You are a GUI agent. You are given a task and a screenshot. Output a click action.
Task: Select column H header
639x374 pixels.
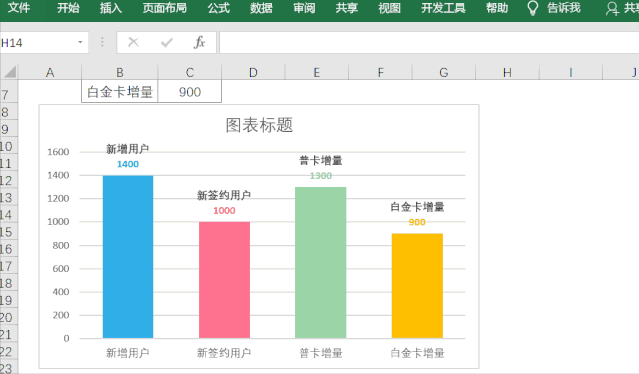[507, 73]
